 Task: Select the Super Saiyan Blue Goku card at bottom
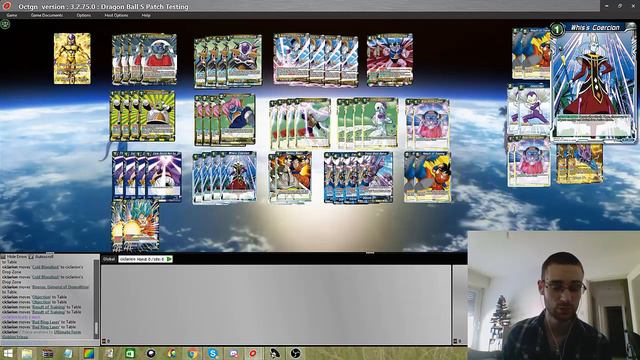coord(136,224)
